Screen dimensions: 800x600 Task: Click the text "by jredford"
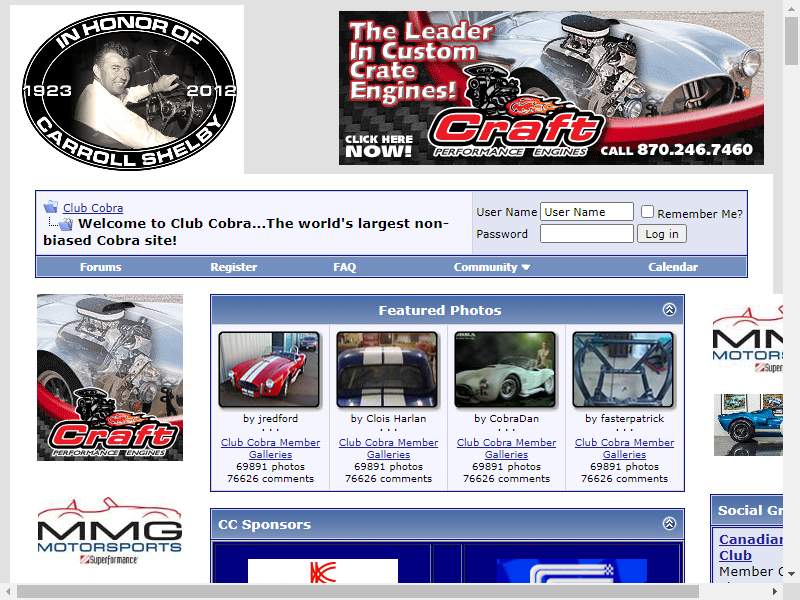tap(270, 418)
